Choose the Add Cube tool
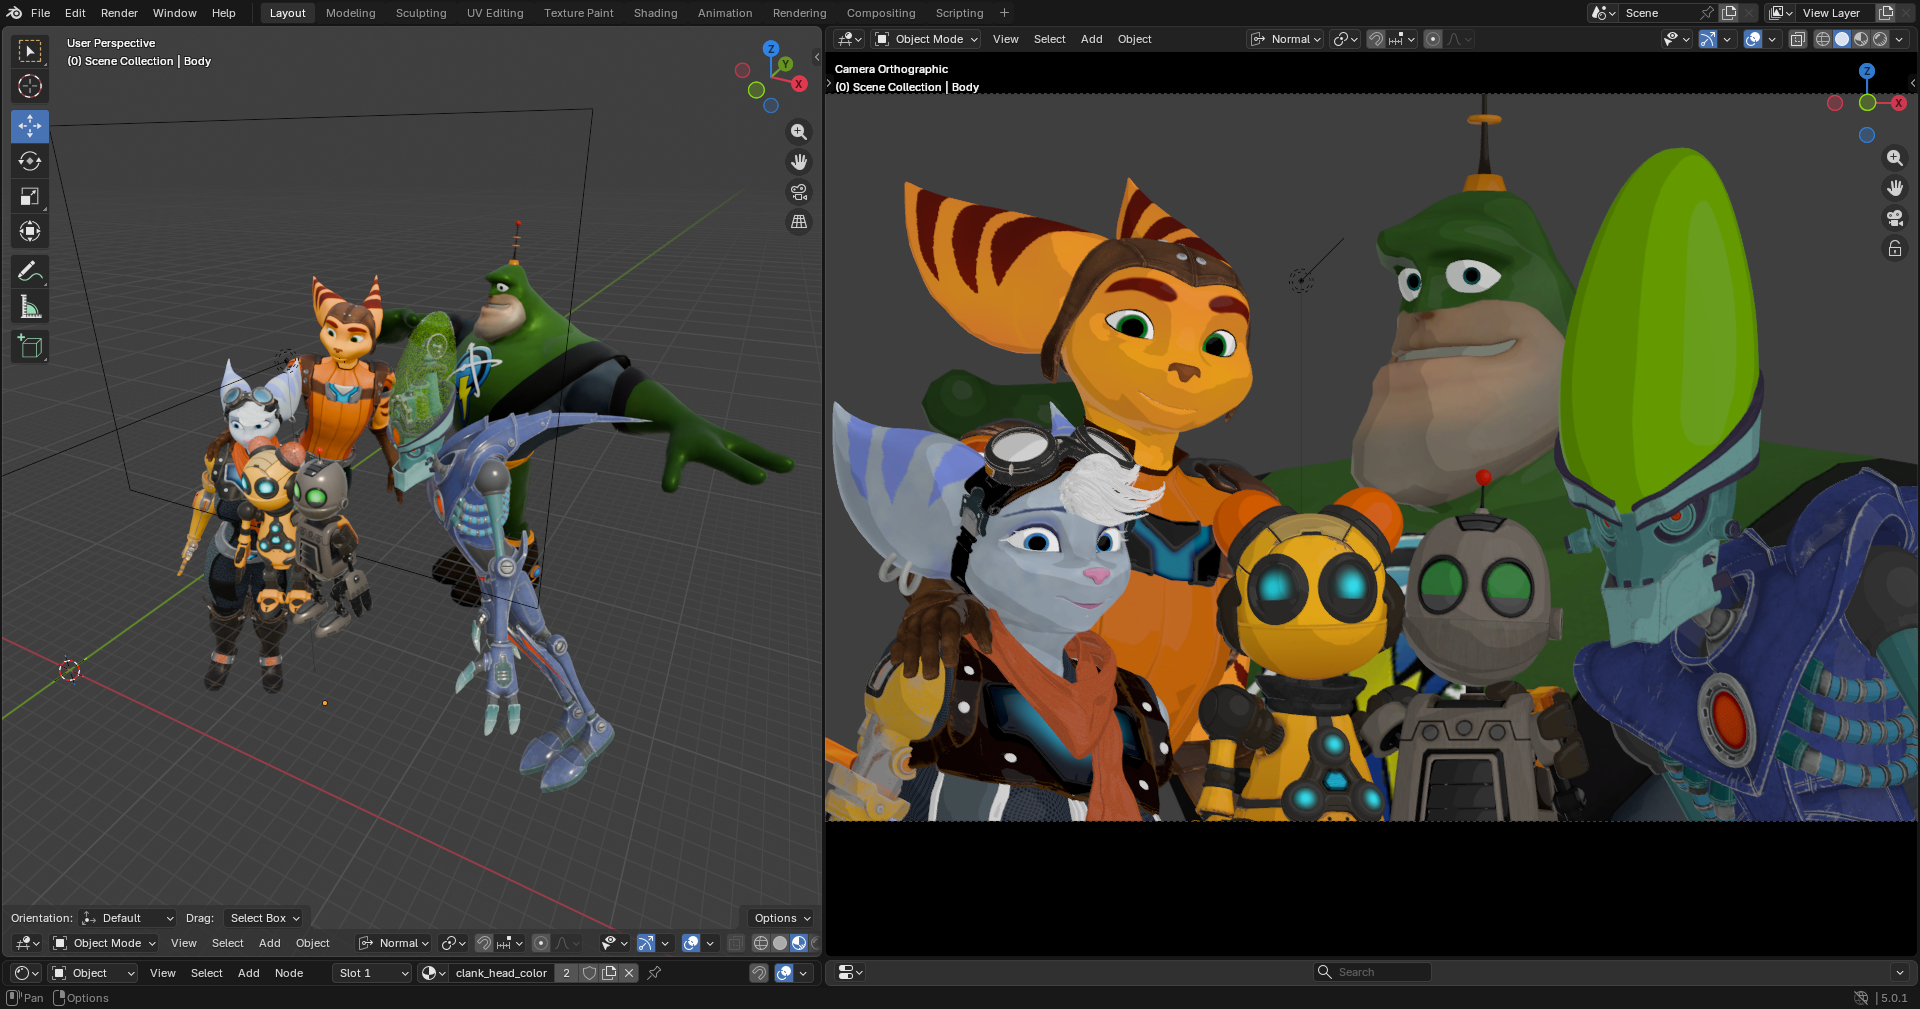 click(30, 346)
